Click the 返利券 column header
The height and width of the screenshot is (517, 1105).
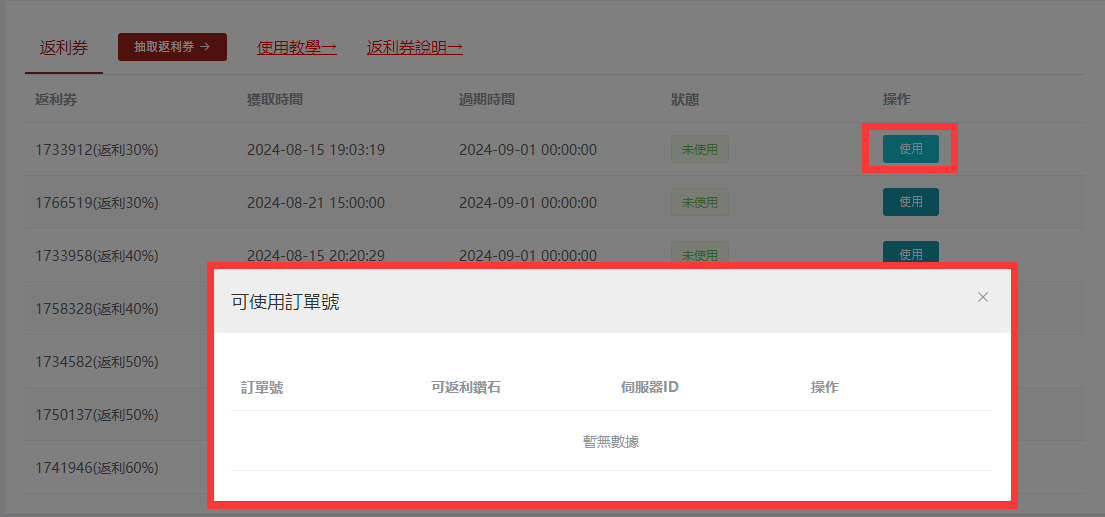pyautogui.click(x=56, y=99)
